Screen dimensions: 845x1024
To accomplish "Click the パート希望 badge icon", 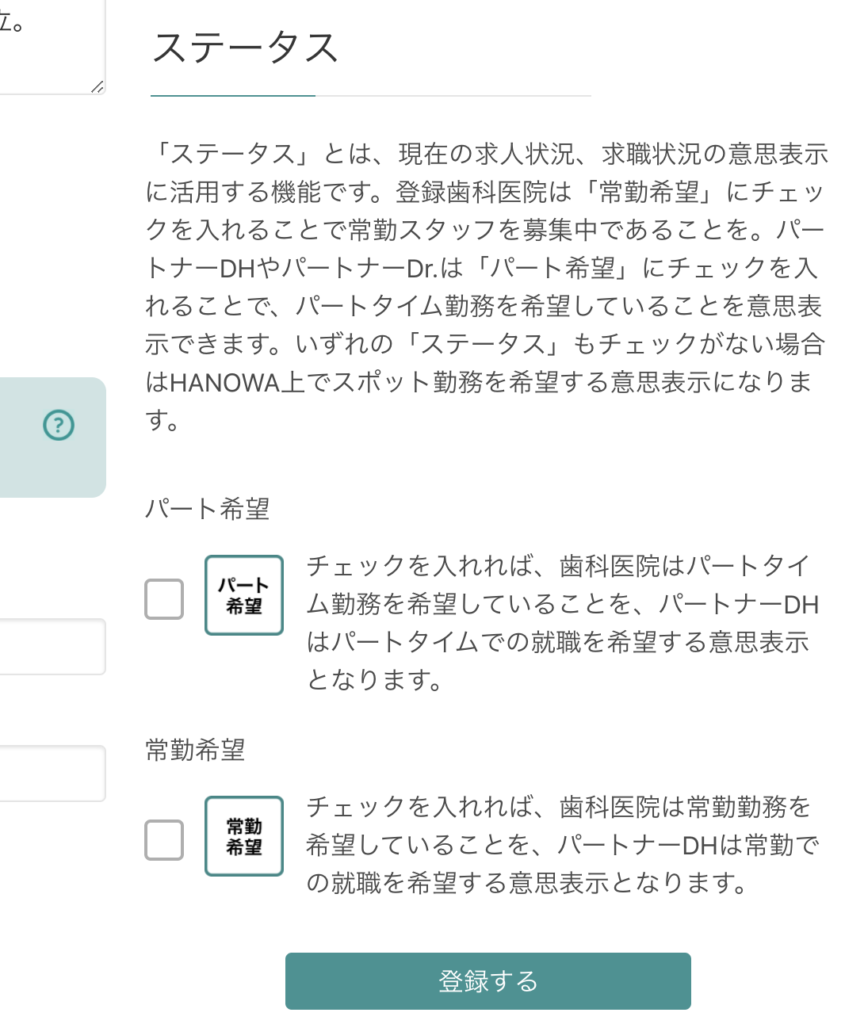I will (244, 595).
